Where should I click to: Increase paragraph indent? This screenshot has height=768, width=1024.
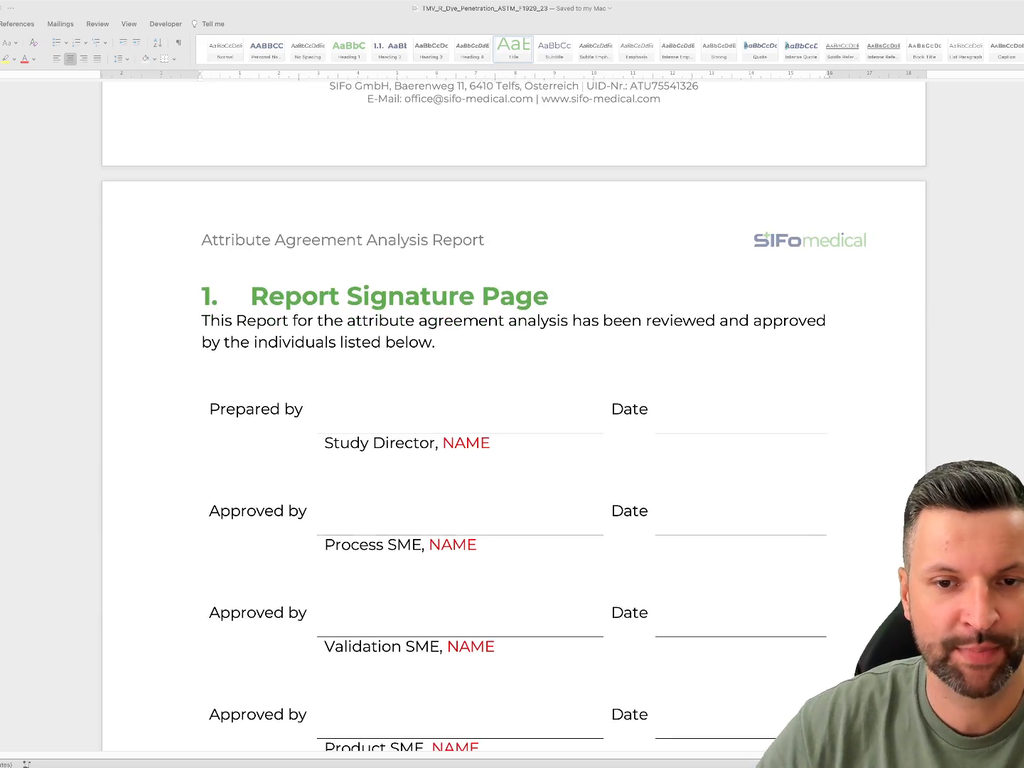136,42
